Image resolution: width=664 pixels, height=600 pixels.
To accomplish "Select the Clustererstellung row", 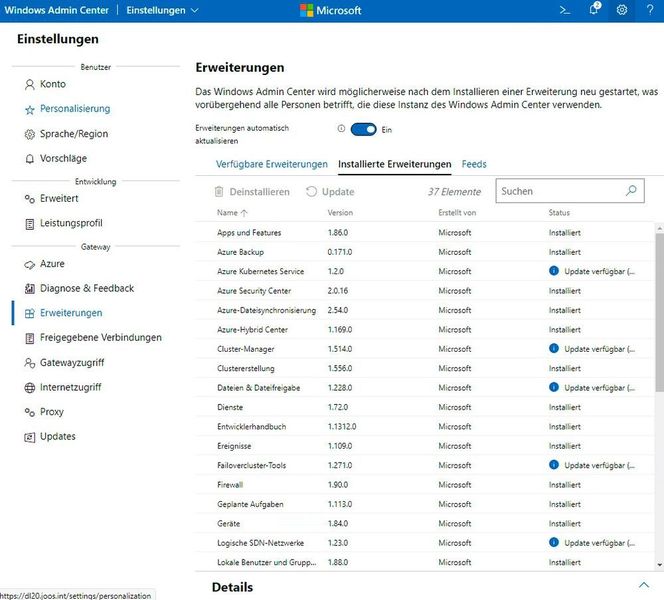I will [425, 368].
